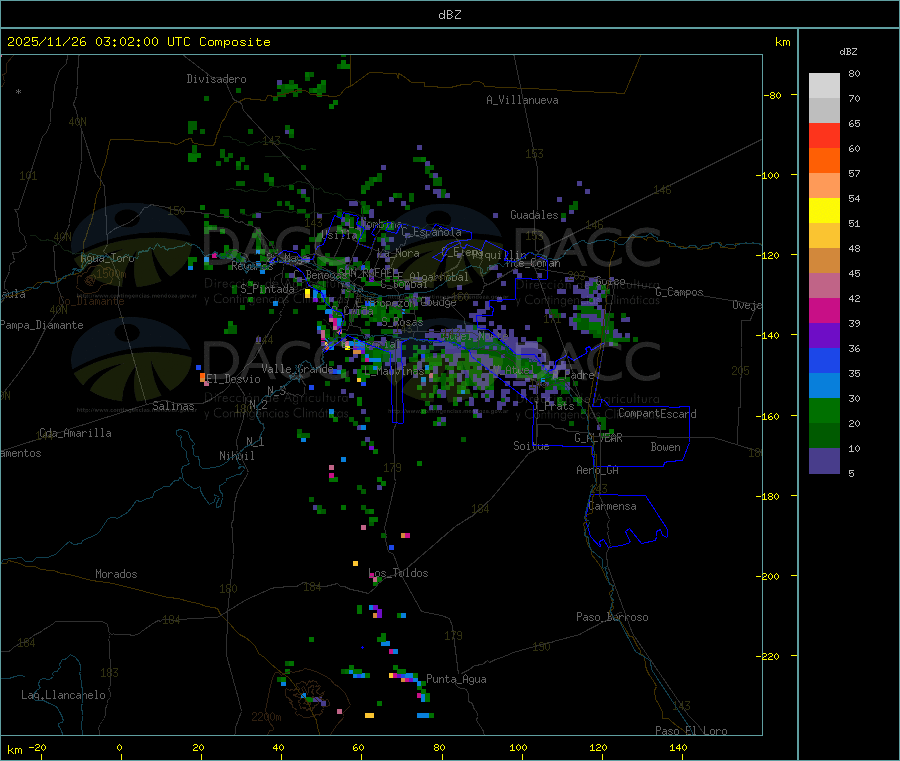Click the 35 dBZ blue legend swatch
Image resolution: width=900 pixels, height=761 pixels.
click(x=824, y=386)
